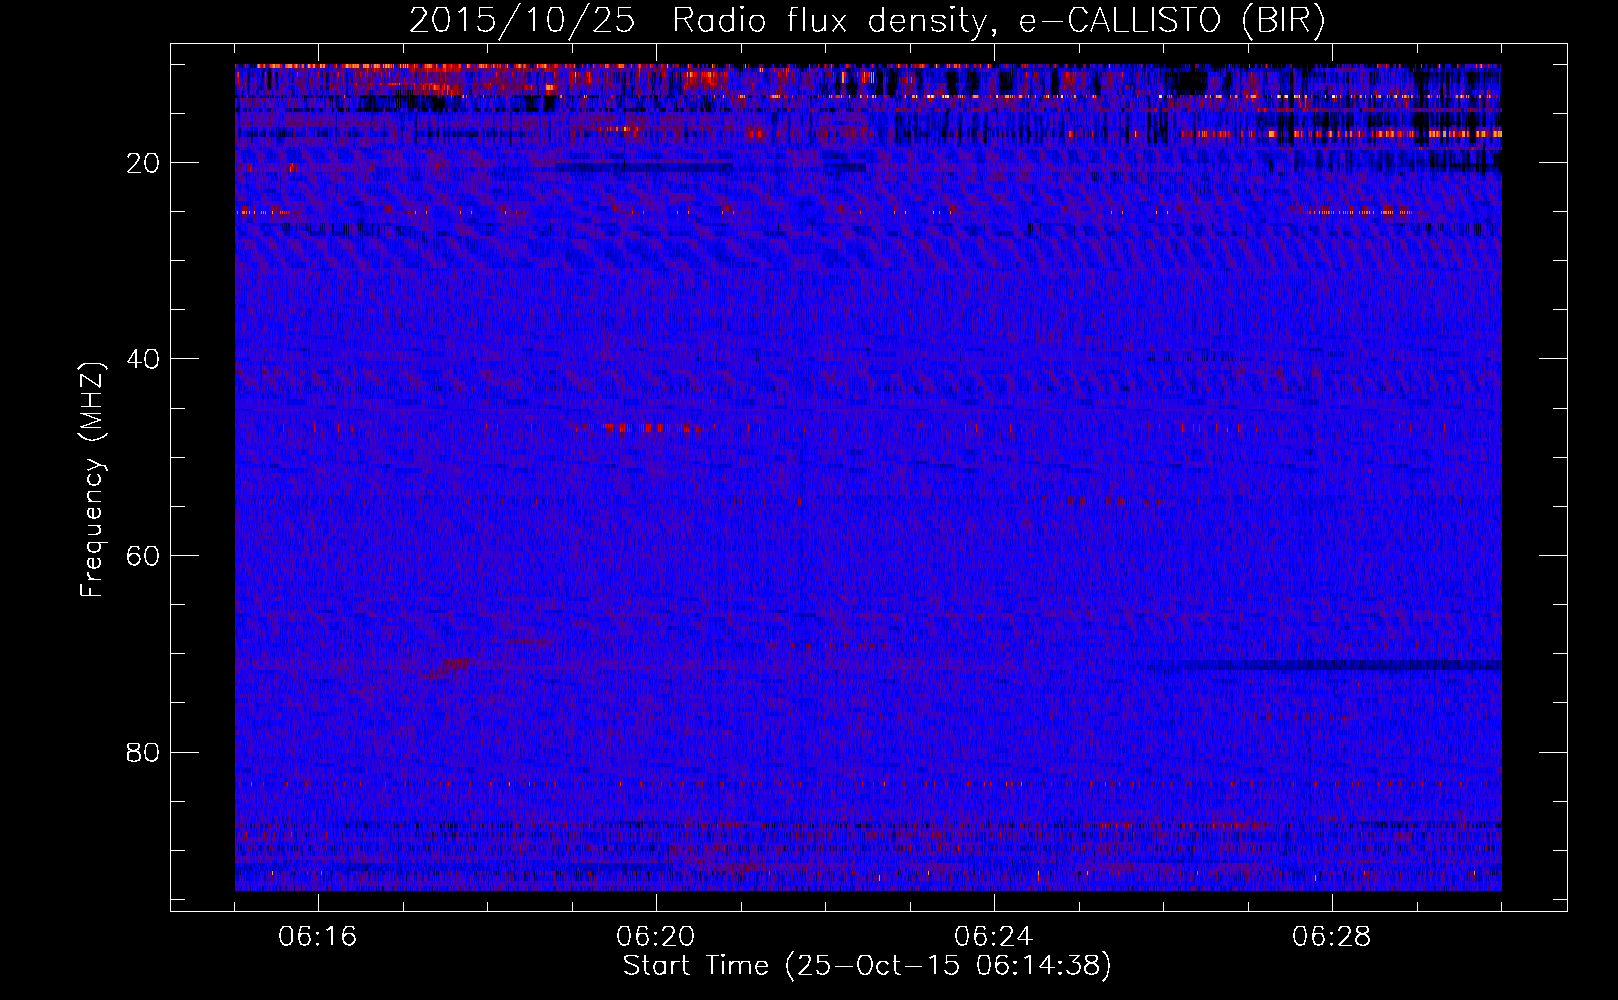Image resolution: width=1618 pixels, height=1000 pixels.
Task: Click the 06:28 time tick label
Action: (x=1332, y=937)
